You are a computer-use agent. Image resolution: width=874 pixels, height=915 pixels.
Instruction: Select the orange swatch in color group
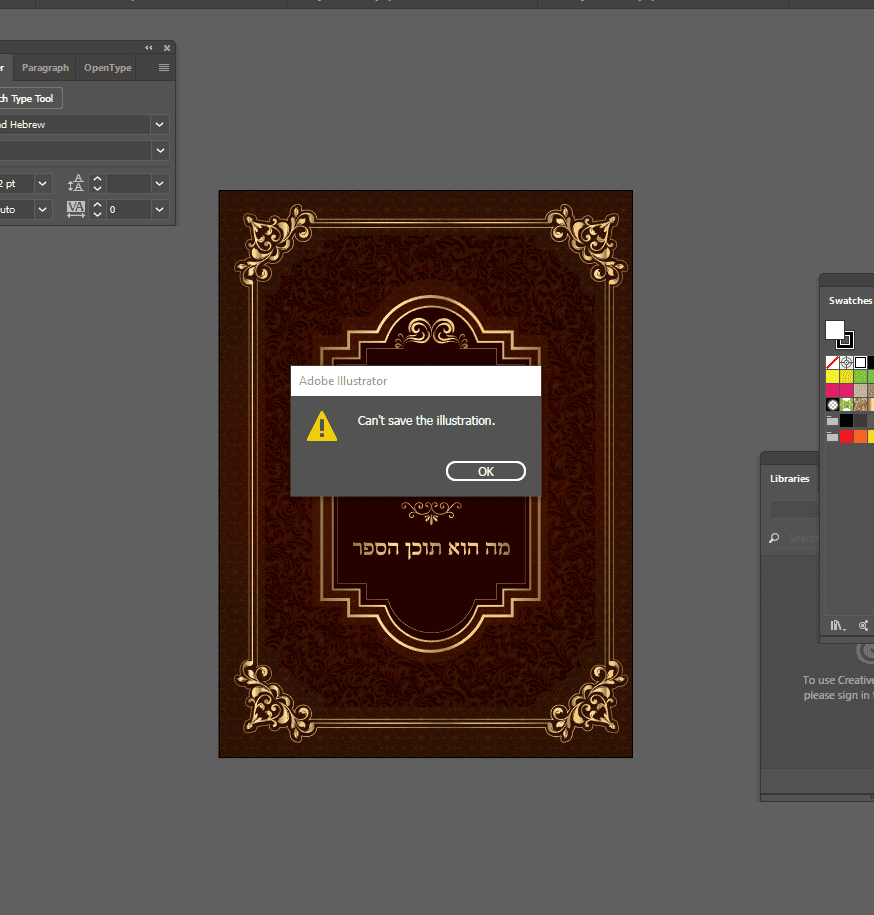(x=861, y=436)
